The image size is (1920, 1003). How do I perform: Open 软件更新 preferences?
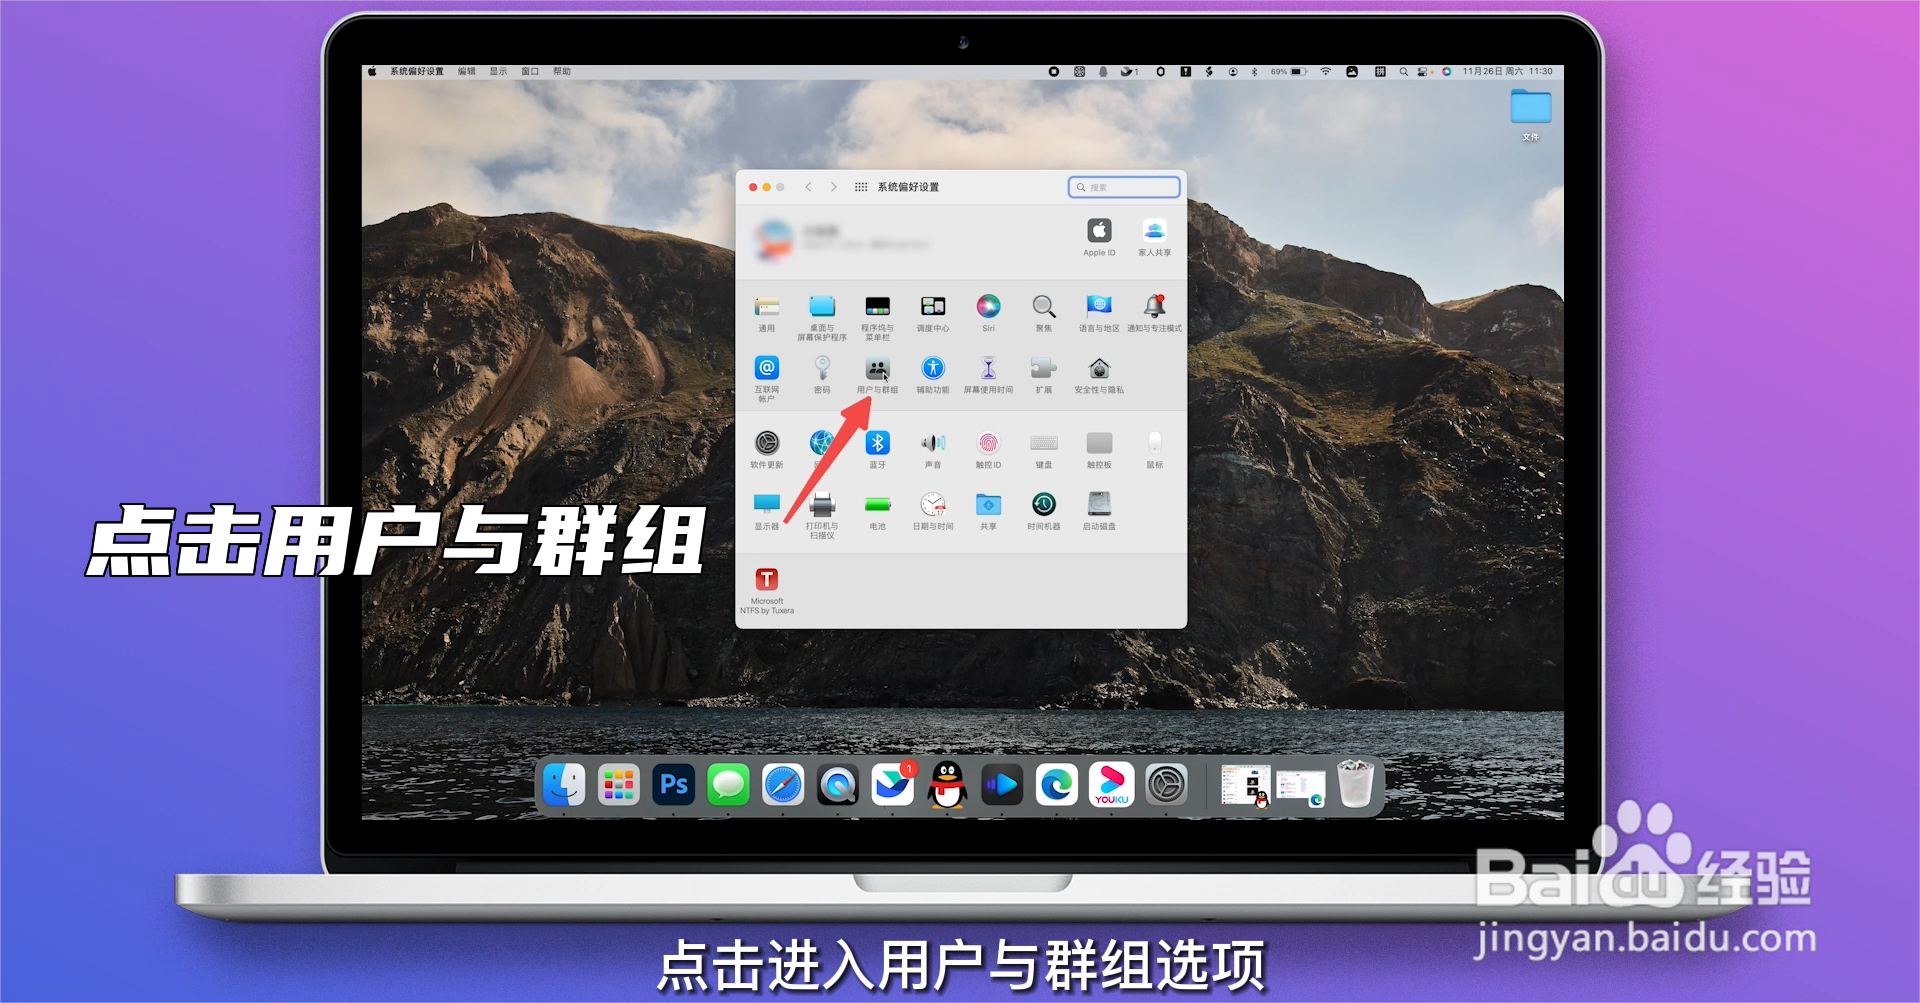pyautogui.click(x=767, y=444)
